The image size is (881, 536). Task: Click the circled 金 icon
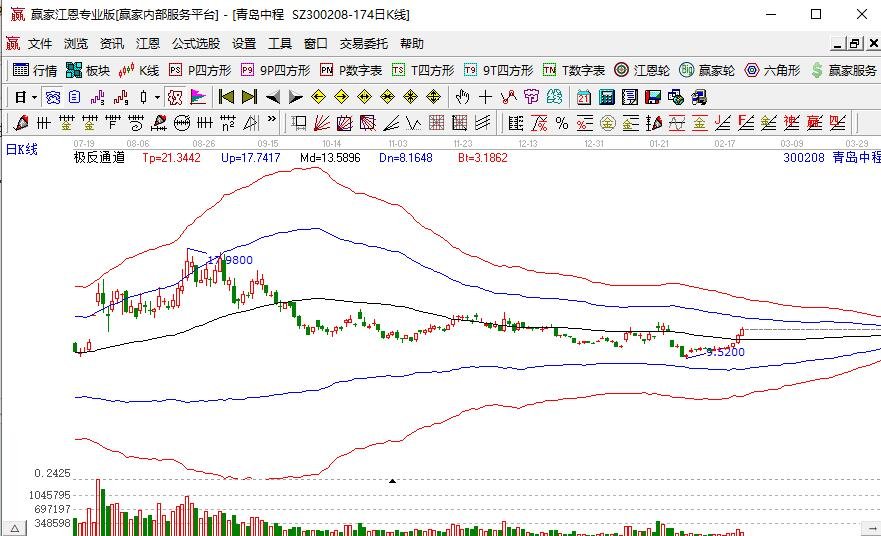pyautogui.click(x=607, y=123)
